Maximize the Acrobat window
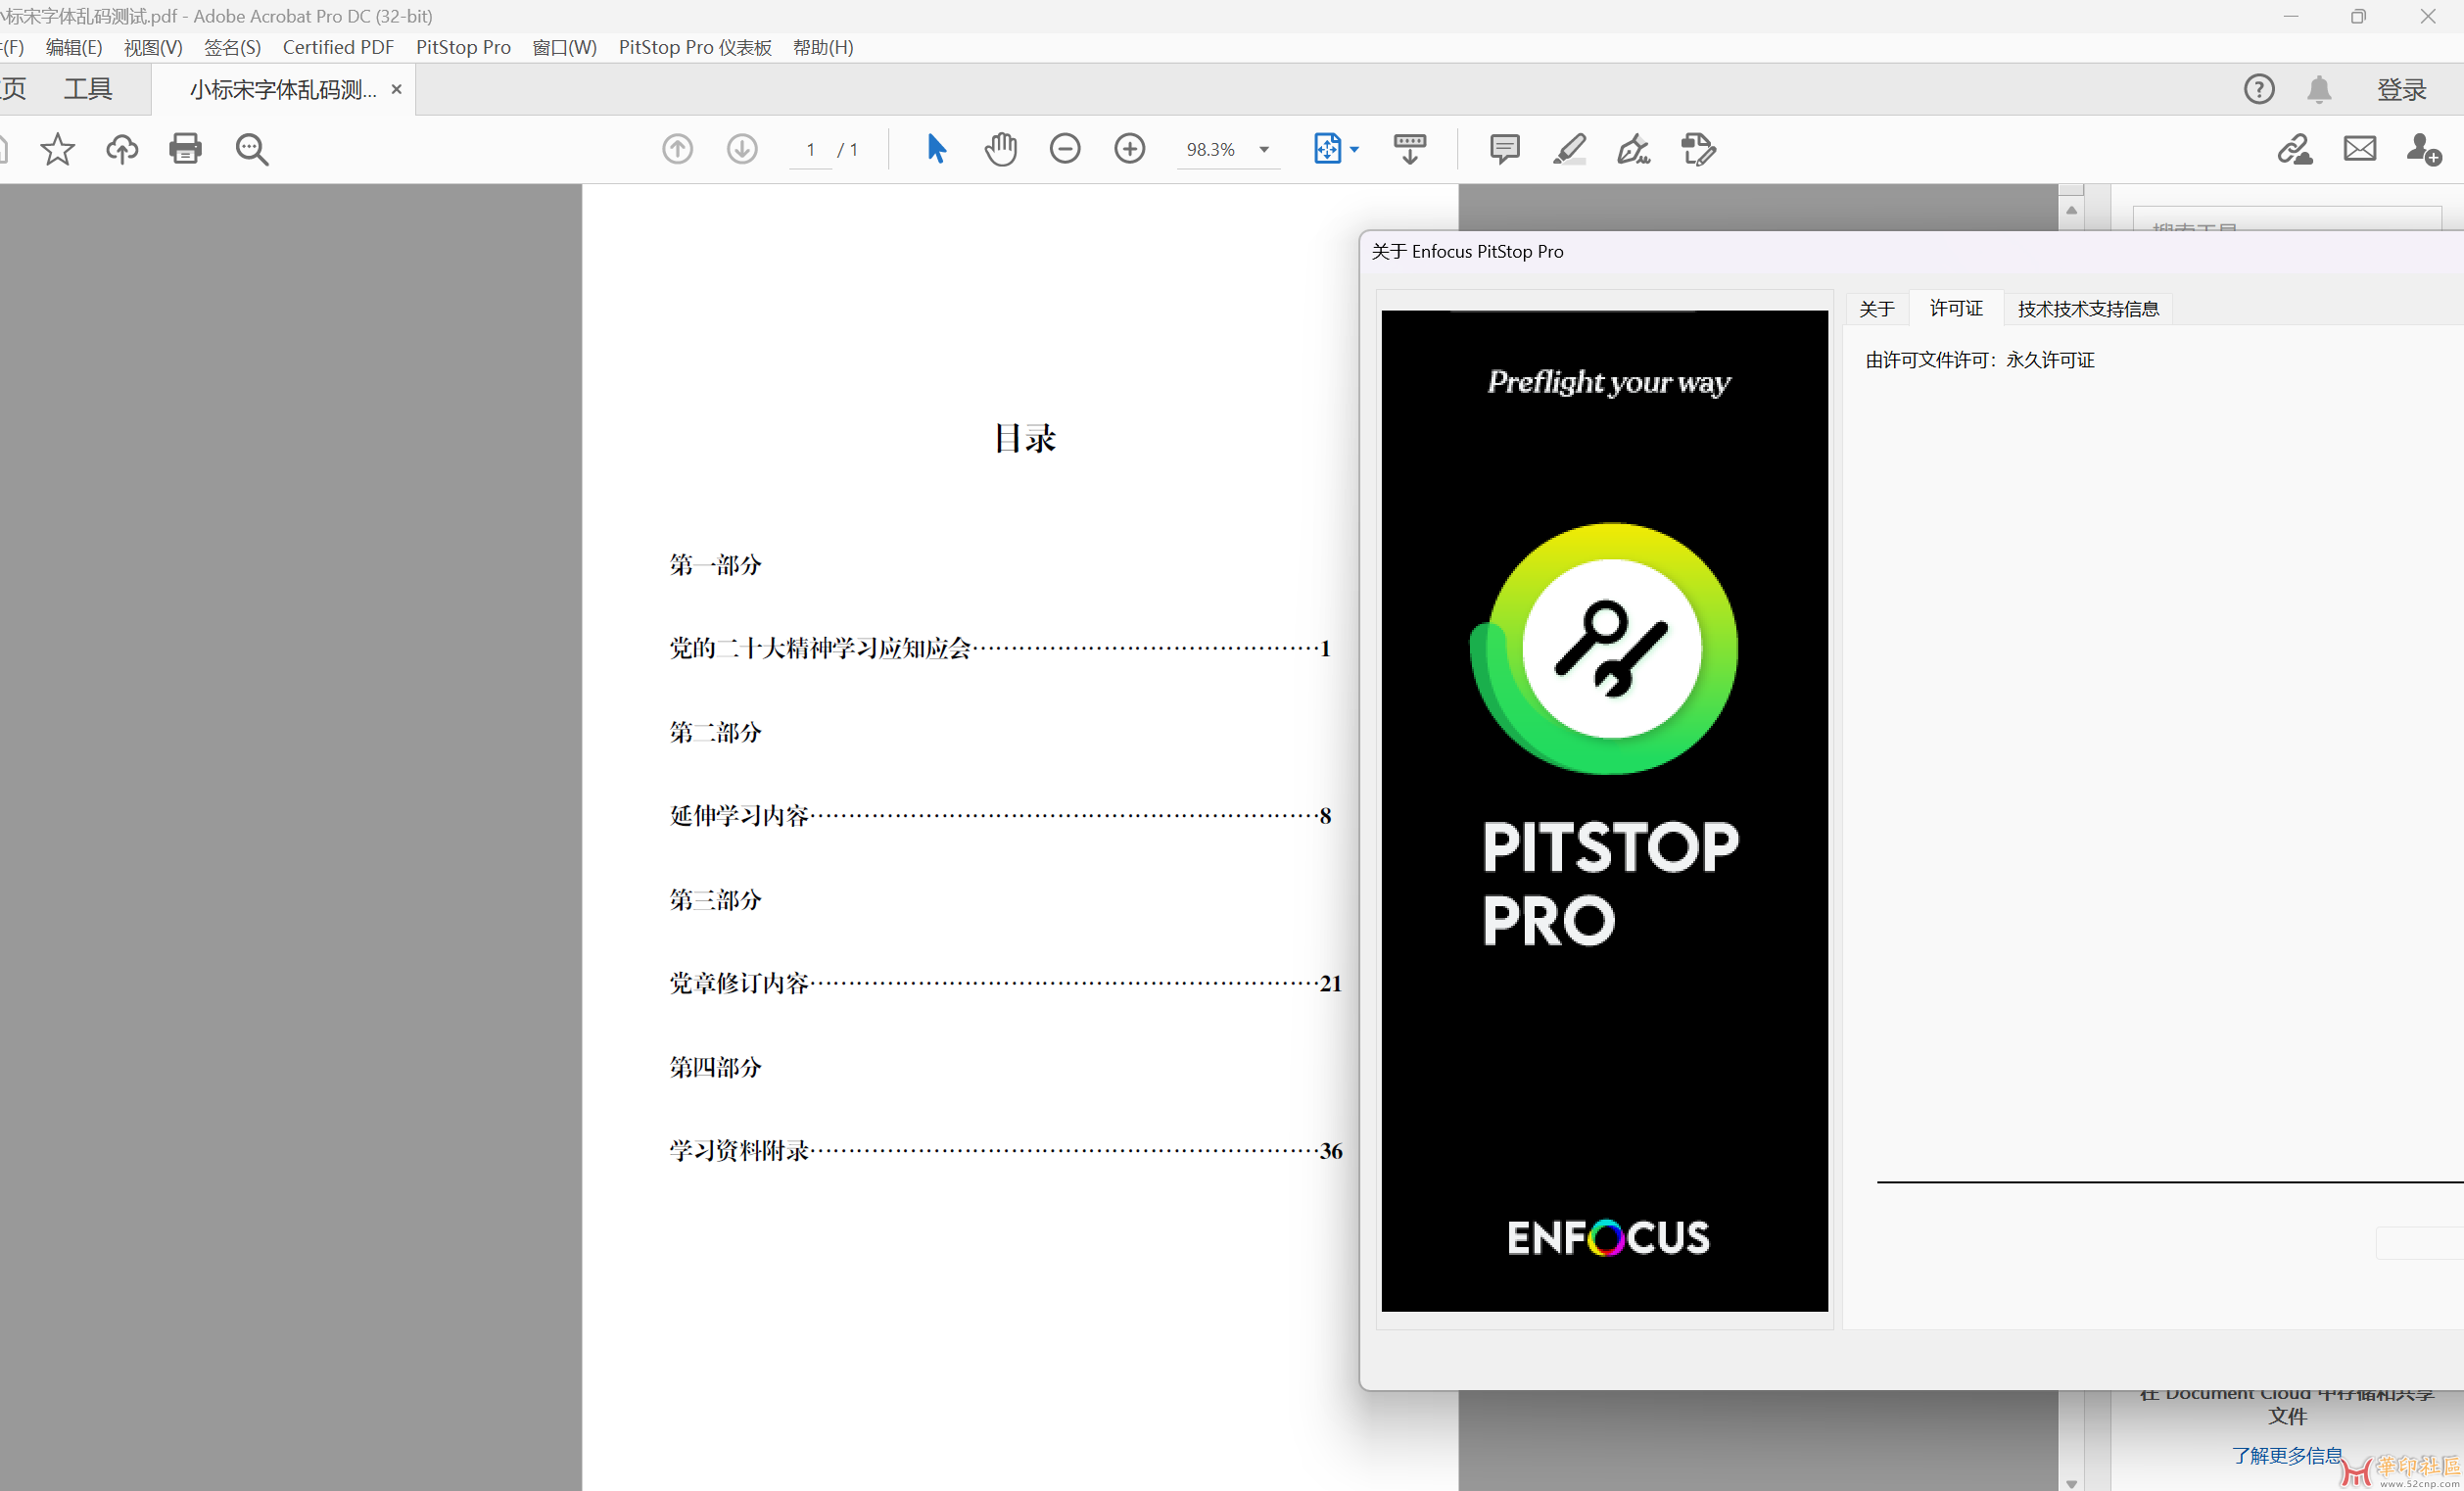 coord(2357,16)
